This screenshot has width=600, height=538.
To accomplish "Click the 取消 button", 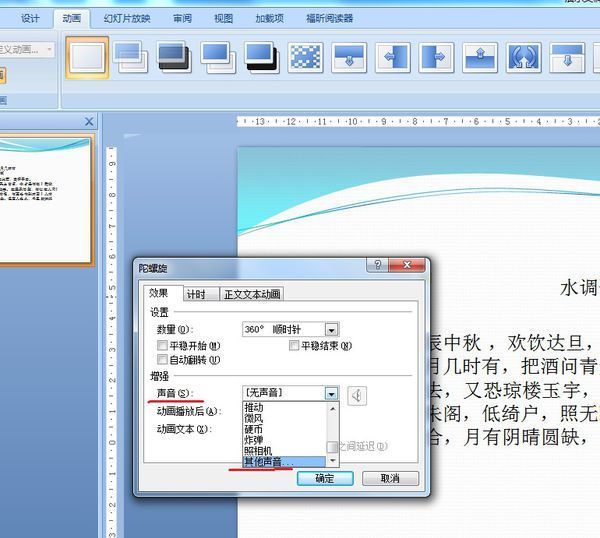I will coord(382,479).
